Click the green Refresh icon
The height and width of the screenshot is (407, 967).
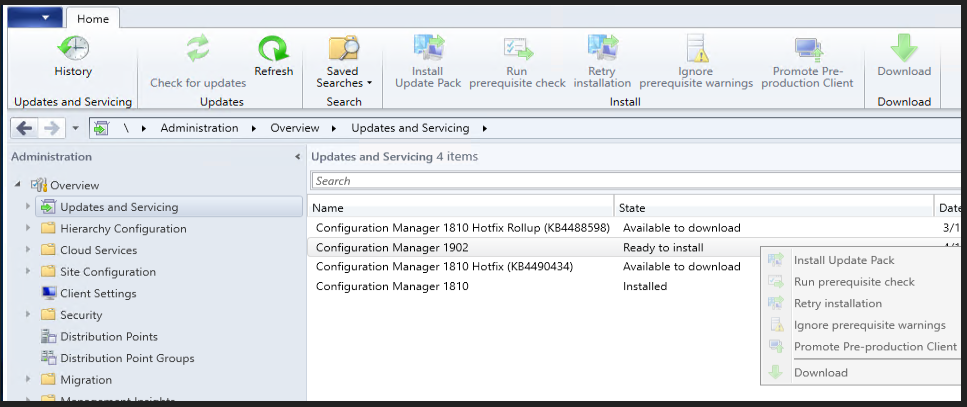pyautogui.click(x=273, y=49)
